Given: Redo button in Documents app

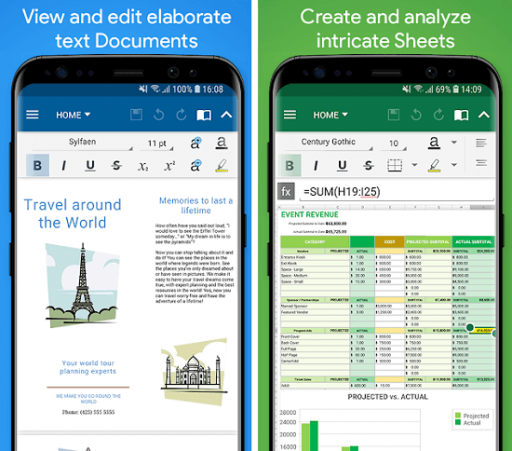Looking at the screenshot, I should (181, 115).
